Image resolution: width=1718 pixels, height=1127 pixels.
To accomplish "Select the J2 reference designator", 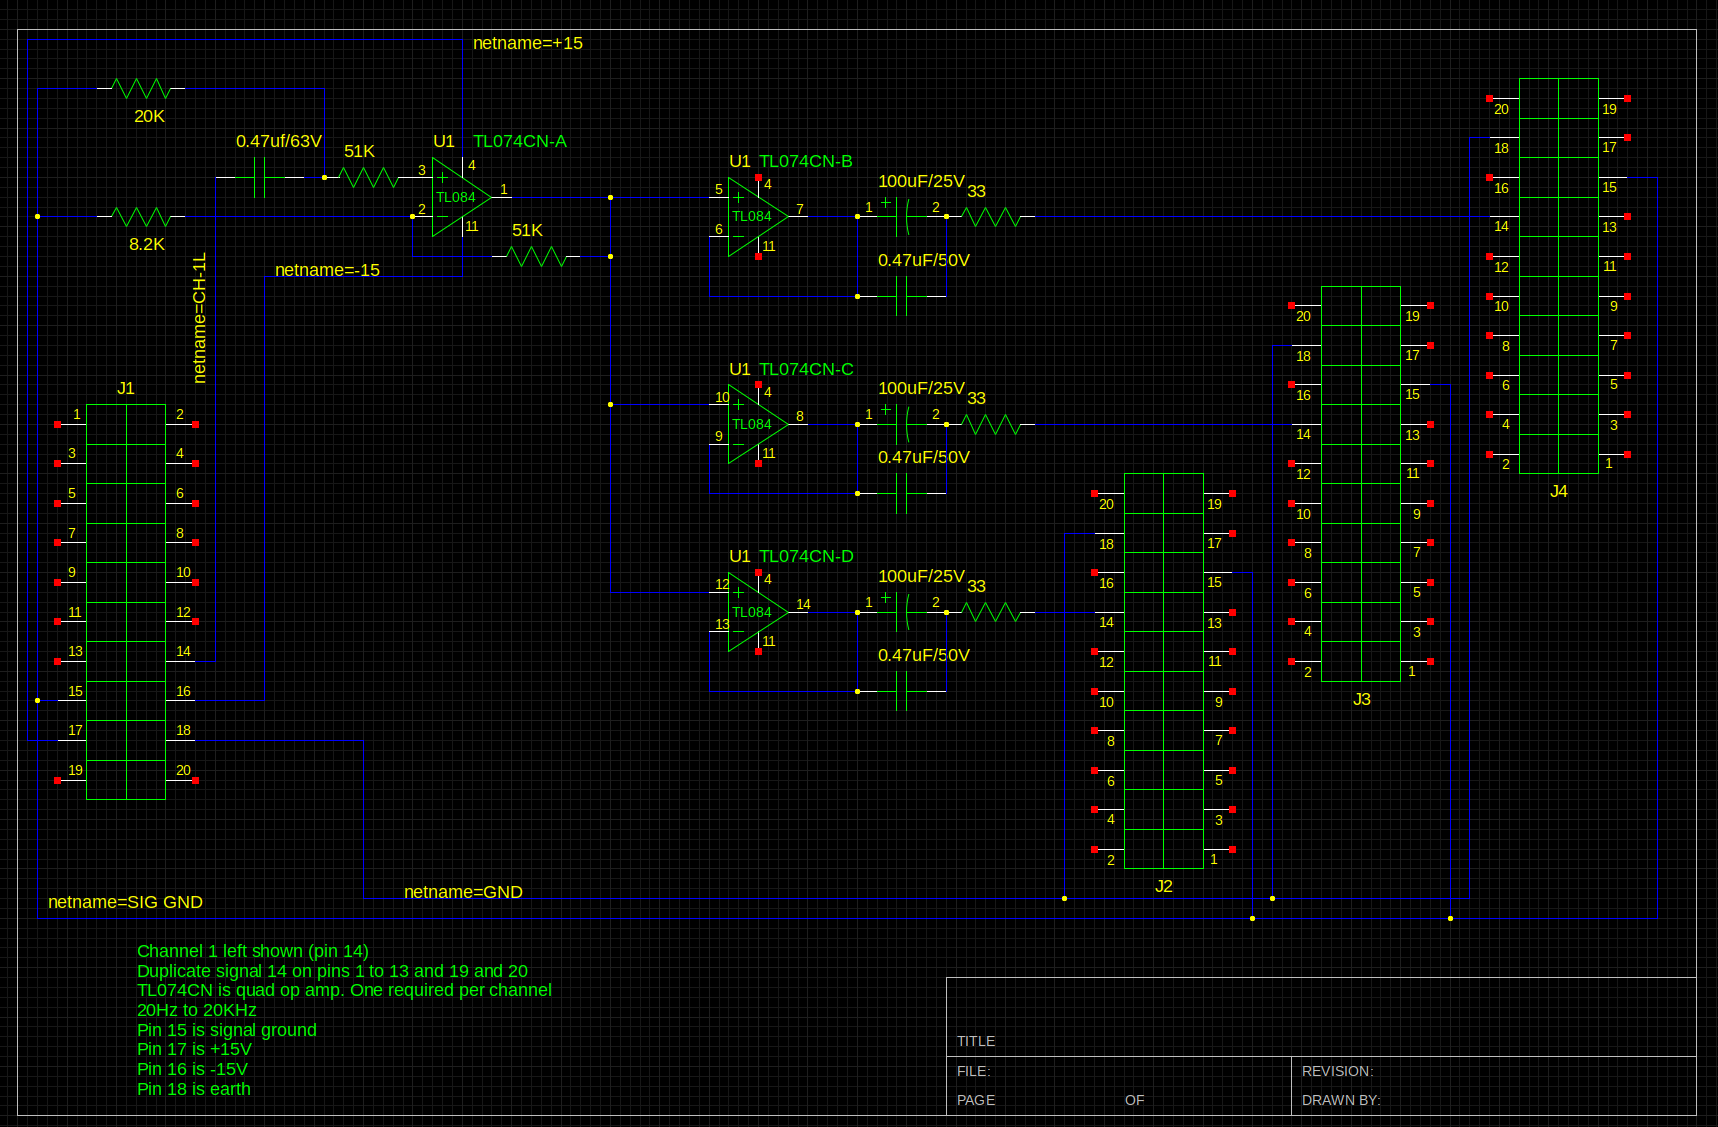I will (x=1164, y=886).
